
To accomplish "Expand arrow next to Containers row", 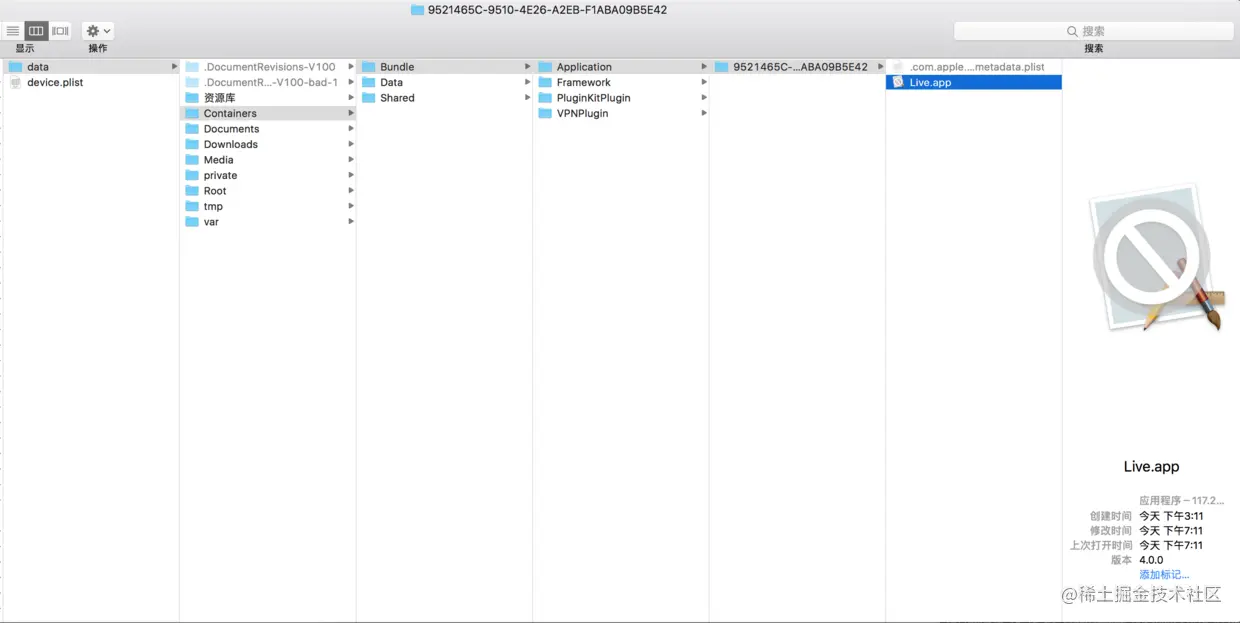I will point(351,113).
